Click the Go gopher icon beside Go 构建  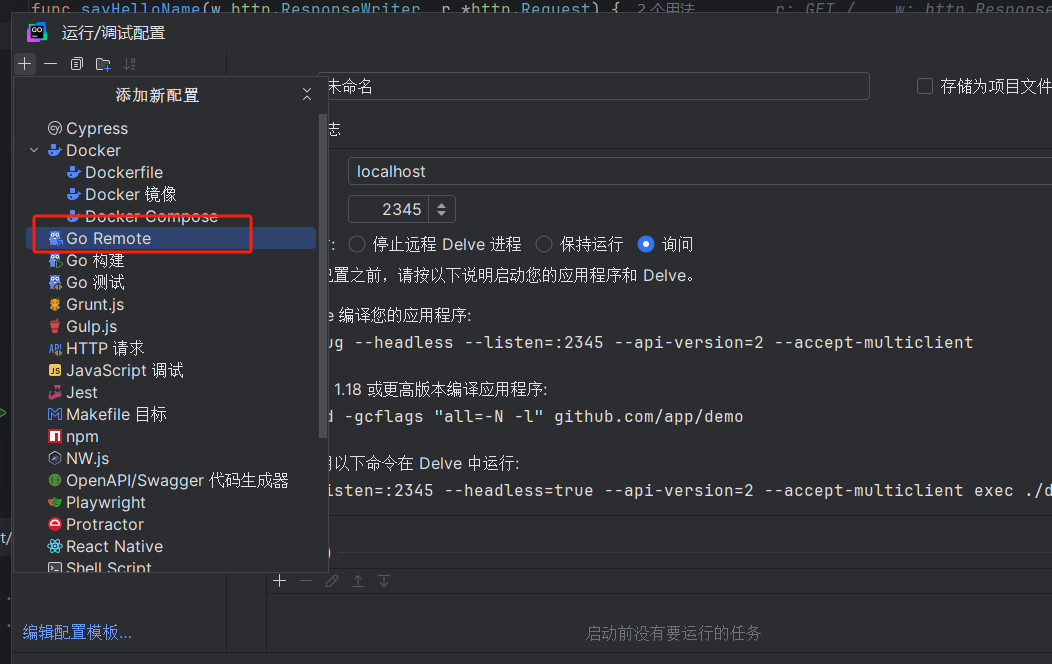tap(55, 260)
